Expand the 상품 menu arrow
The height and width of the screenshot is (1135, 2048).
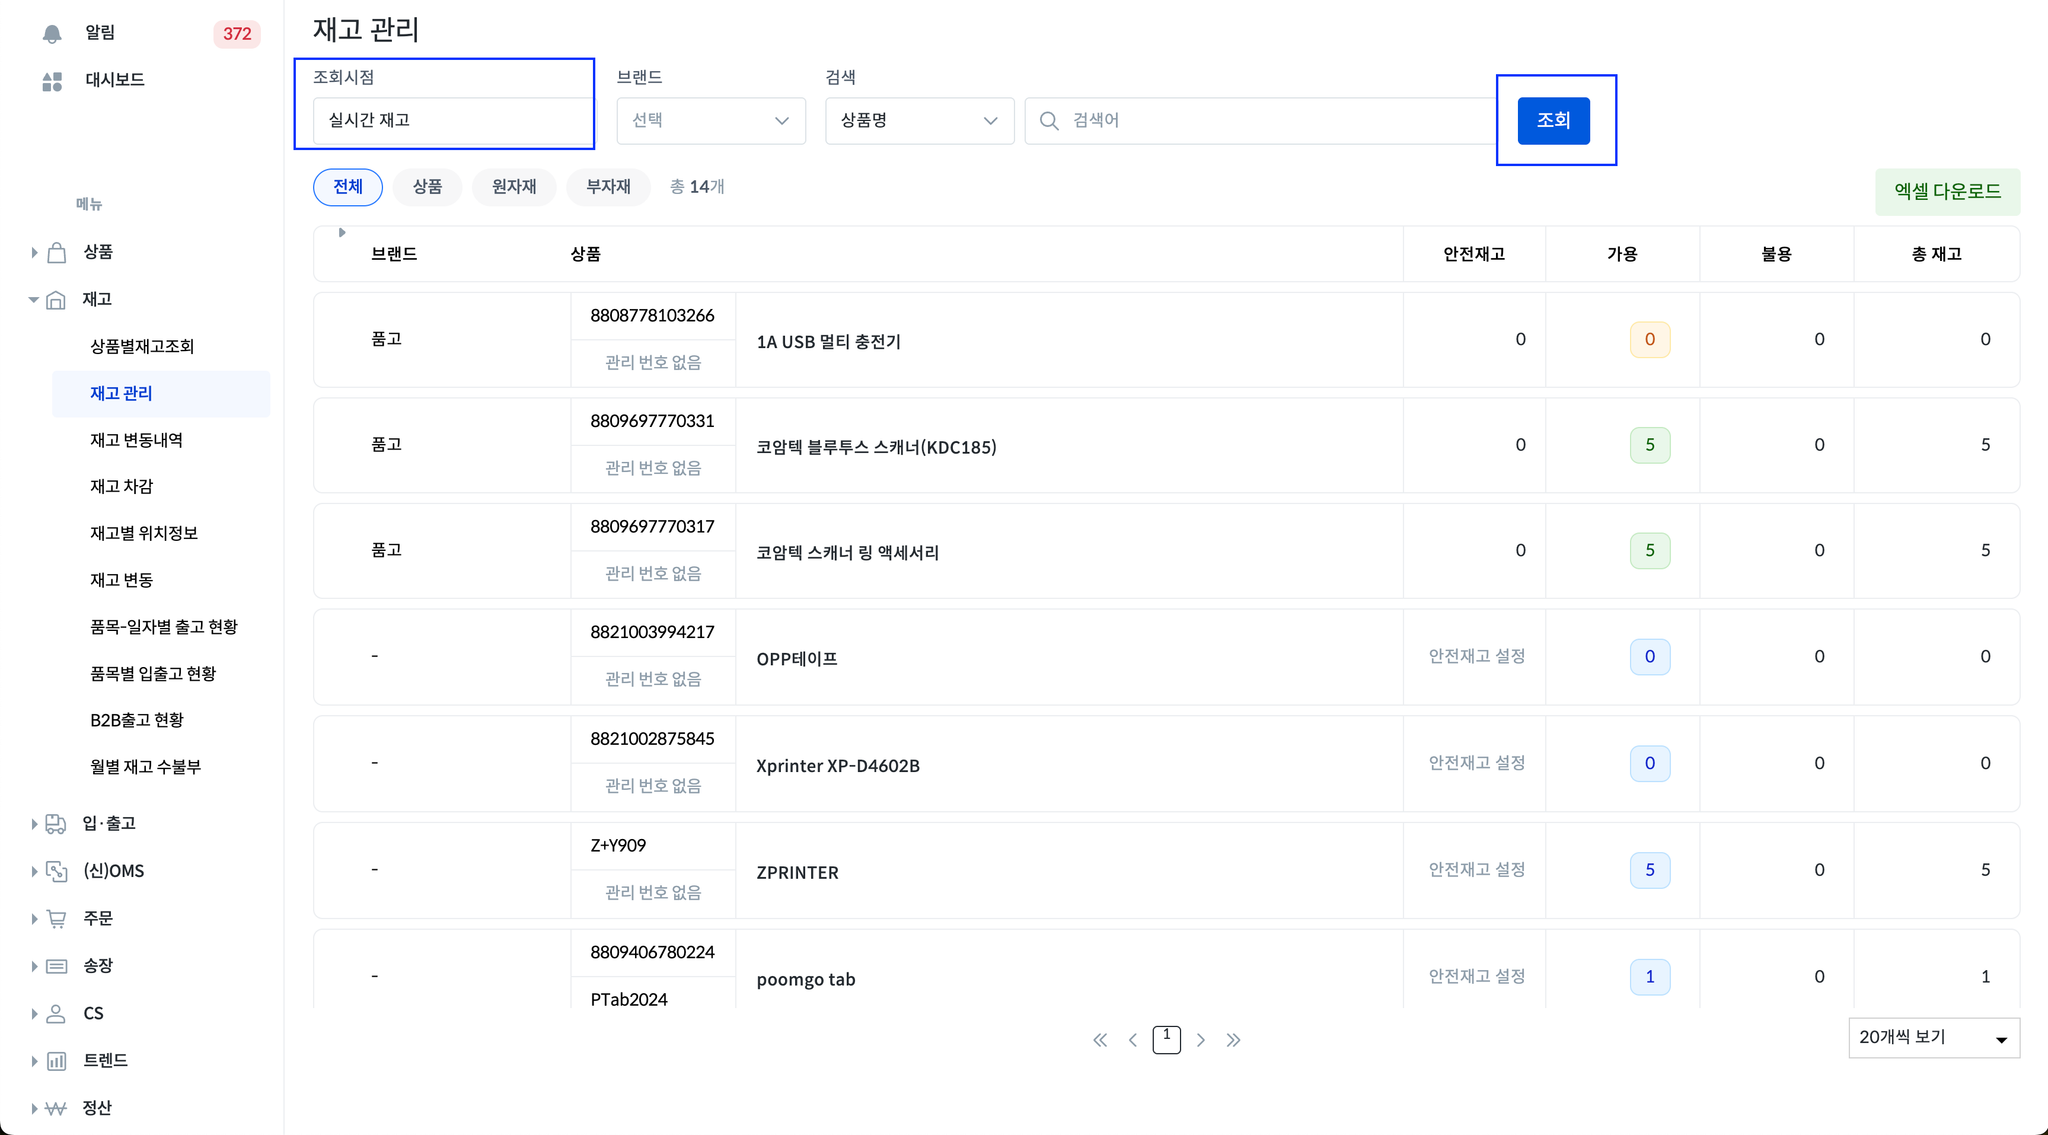(x=34, y=253)
